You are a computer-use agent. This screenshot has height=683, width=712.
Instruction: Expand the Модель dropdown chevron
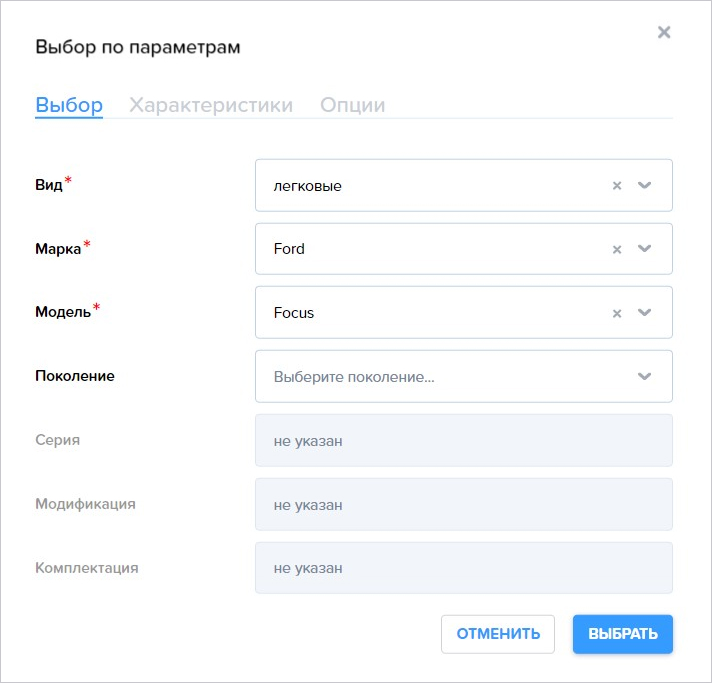pyautogui.click(x=644, y=312)
